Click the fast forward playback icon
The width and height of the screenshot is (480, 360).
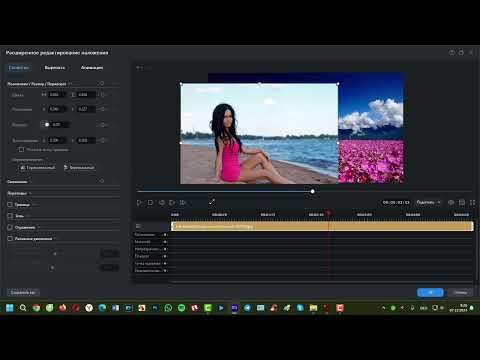coord(183,203)
